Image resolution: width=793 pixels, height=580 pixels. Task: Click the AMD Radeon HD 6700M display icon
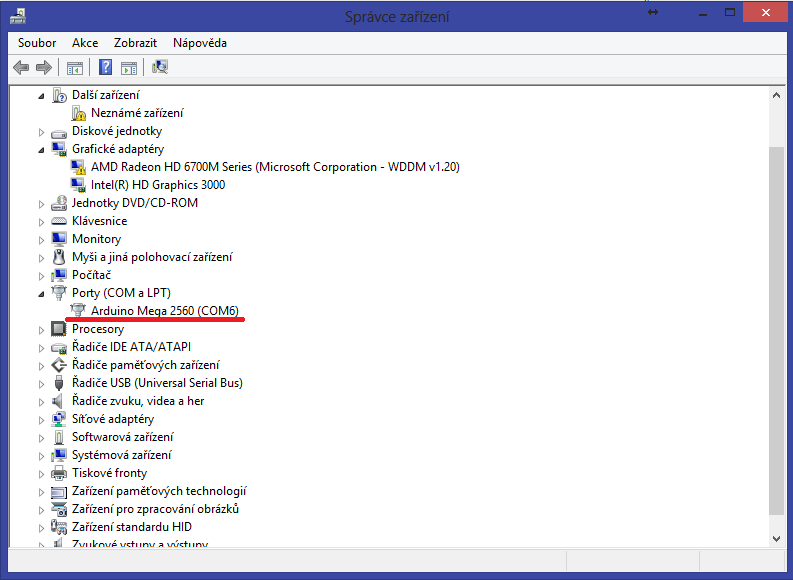click(78, 167)
